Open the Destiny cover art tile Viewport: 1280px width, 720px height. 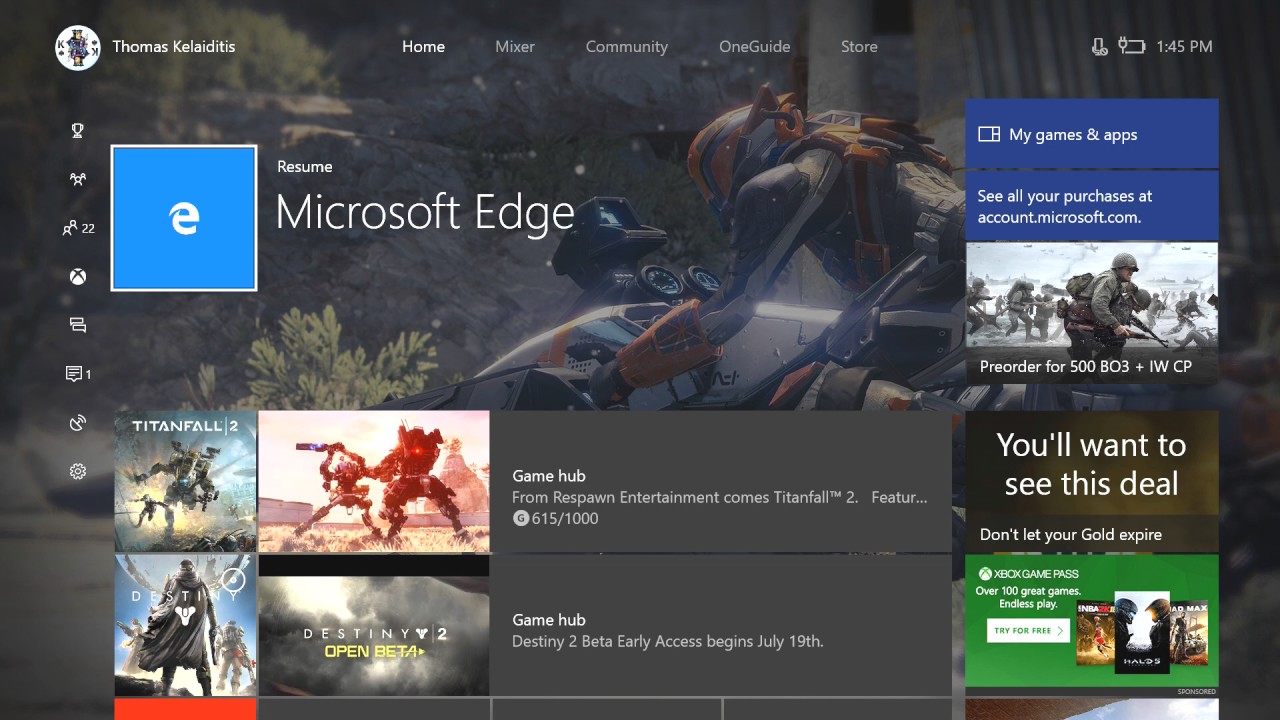pos(185,625)
